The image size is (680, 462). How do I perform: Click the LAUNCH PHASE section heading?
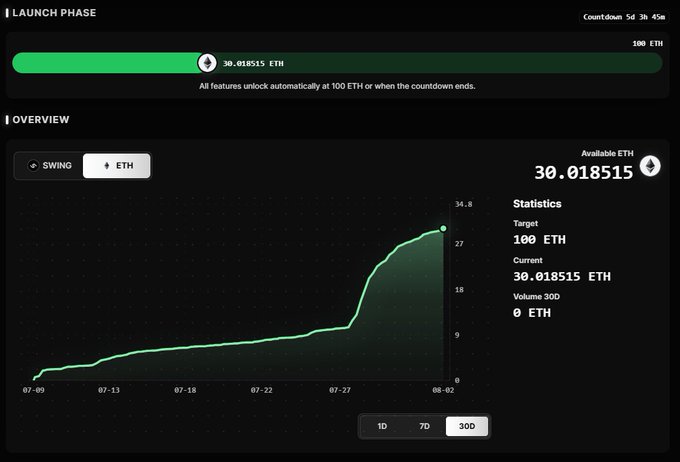[54, 13]
